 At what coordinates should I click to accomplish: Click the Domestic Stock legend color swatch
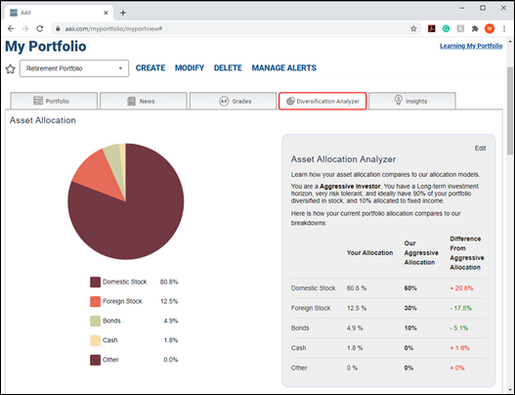[x=95, y=282]
